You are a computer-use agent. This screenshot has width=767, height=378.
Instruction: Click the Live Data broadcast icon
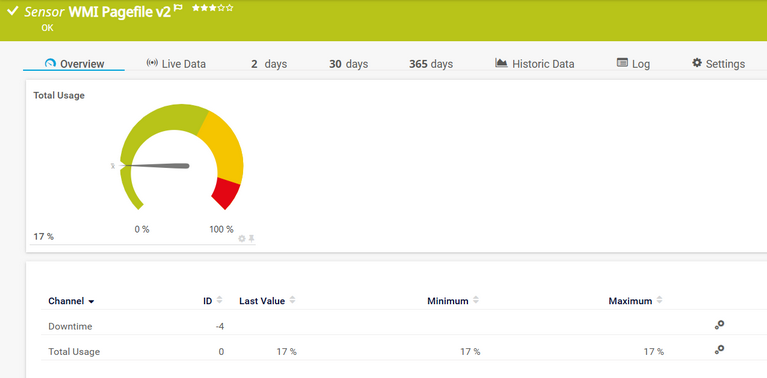152,63
